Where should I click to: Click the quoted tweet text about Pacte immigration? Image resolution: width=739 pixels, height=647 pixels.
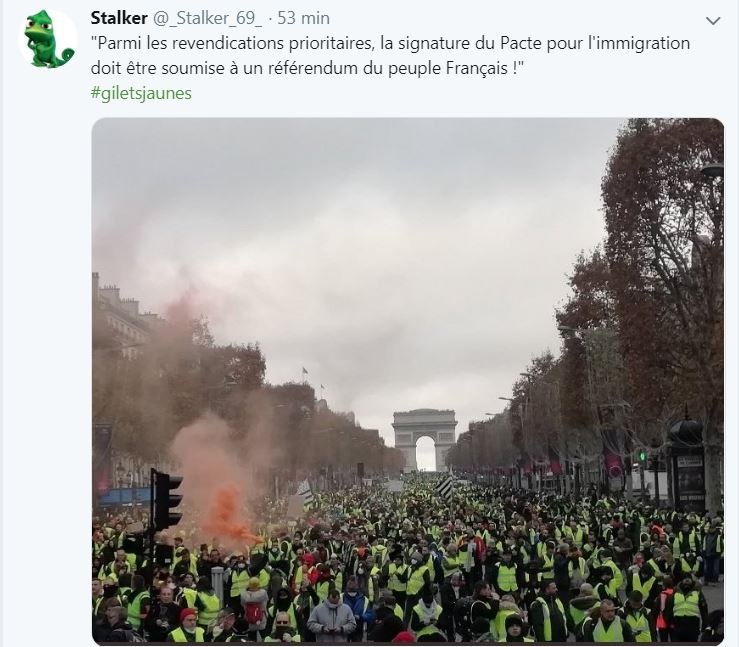[x=390, y=55]
